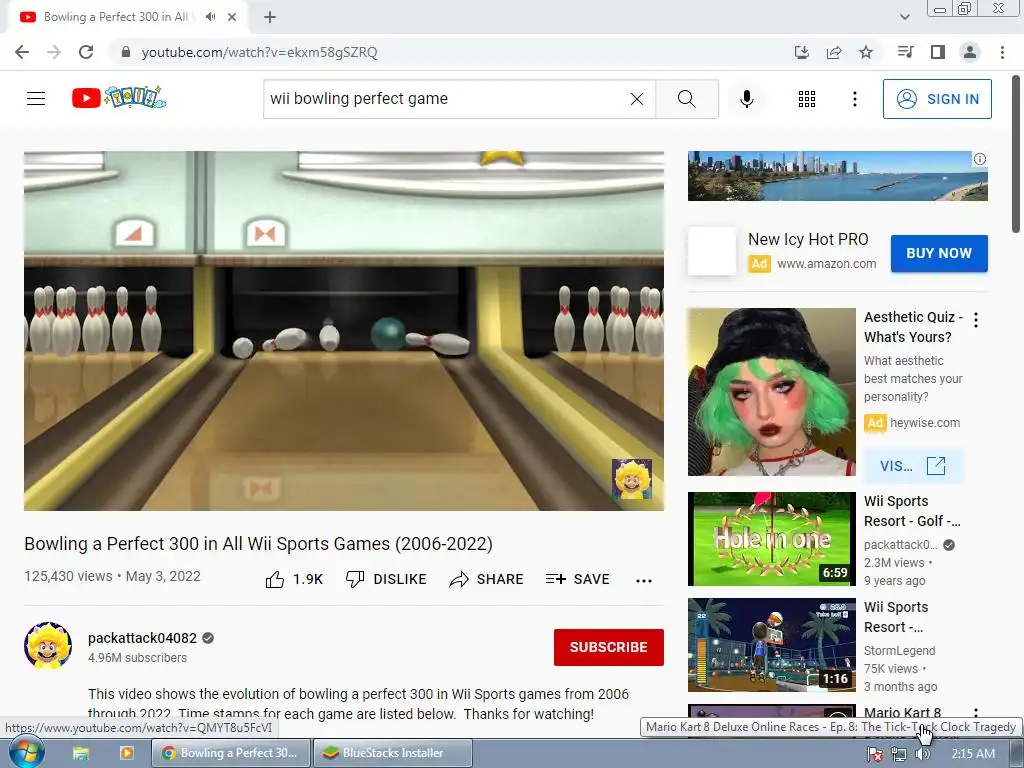Subscribe to packattack04082 channel

coord(609,647)
